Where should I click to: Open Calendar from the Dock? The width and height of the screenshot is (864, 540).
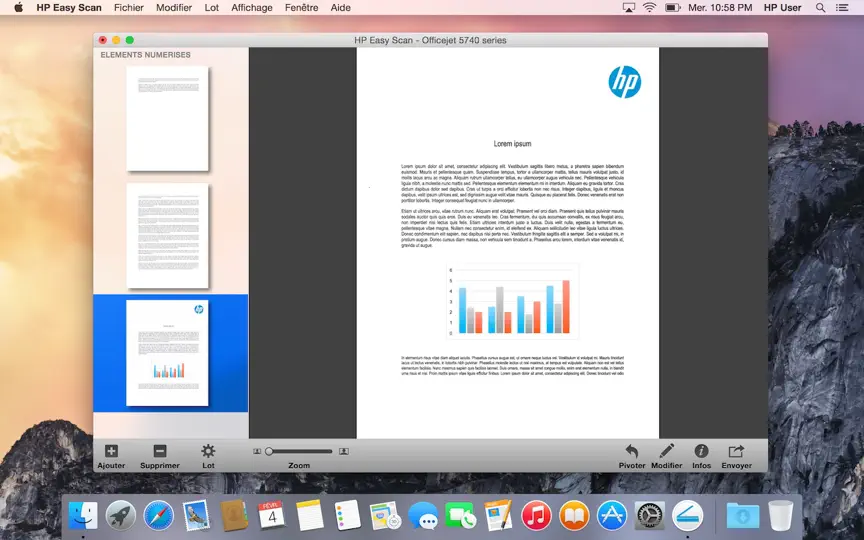tap(272, 516)
